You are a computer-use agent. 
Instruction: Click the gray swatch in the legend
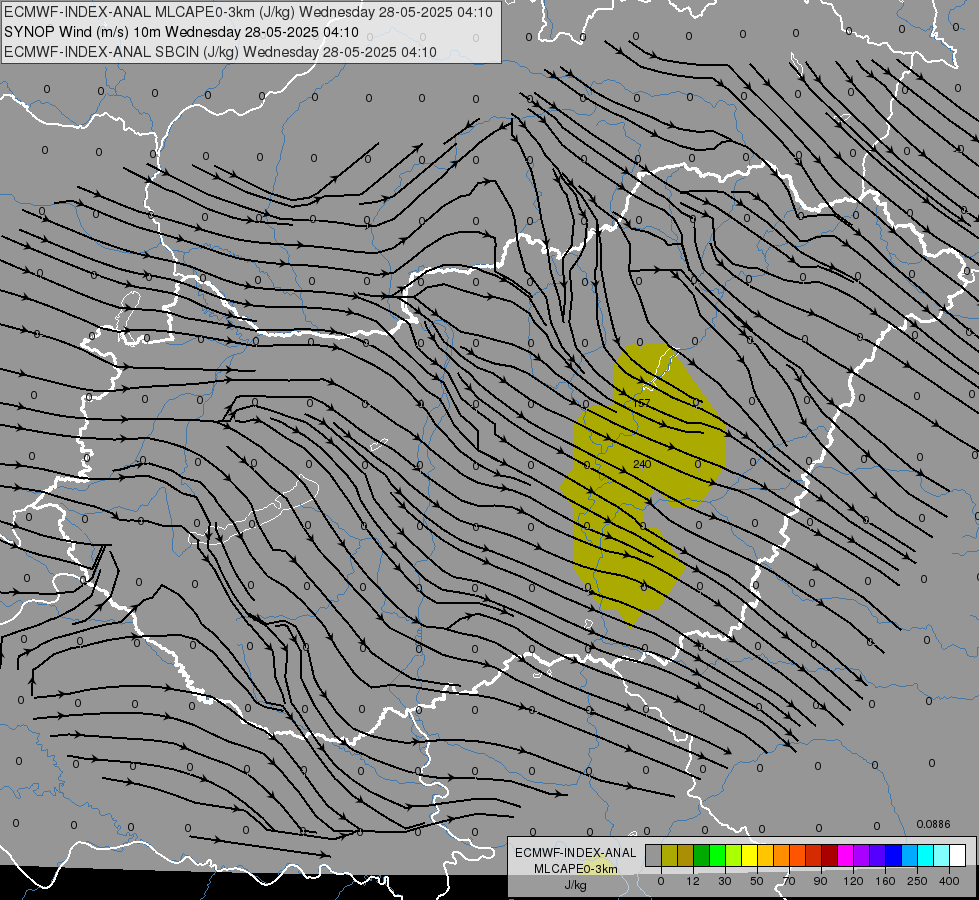[654, 855]
